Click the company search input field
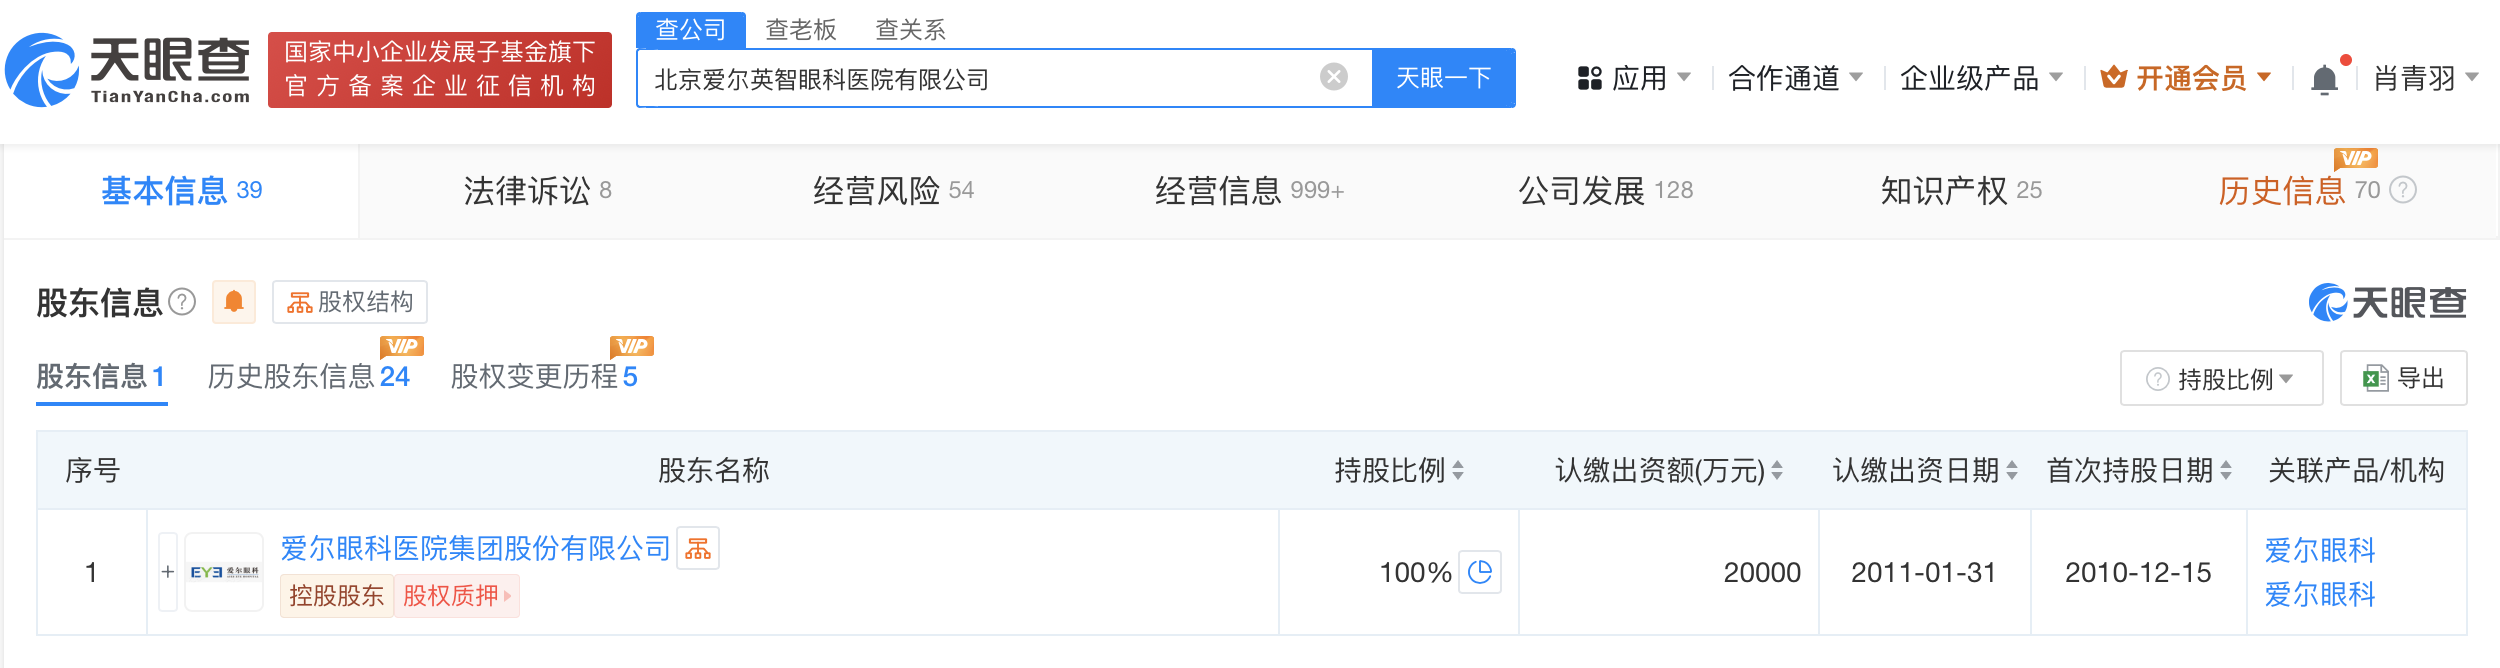The image size is (2500, 668). (980, 79)
